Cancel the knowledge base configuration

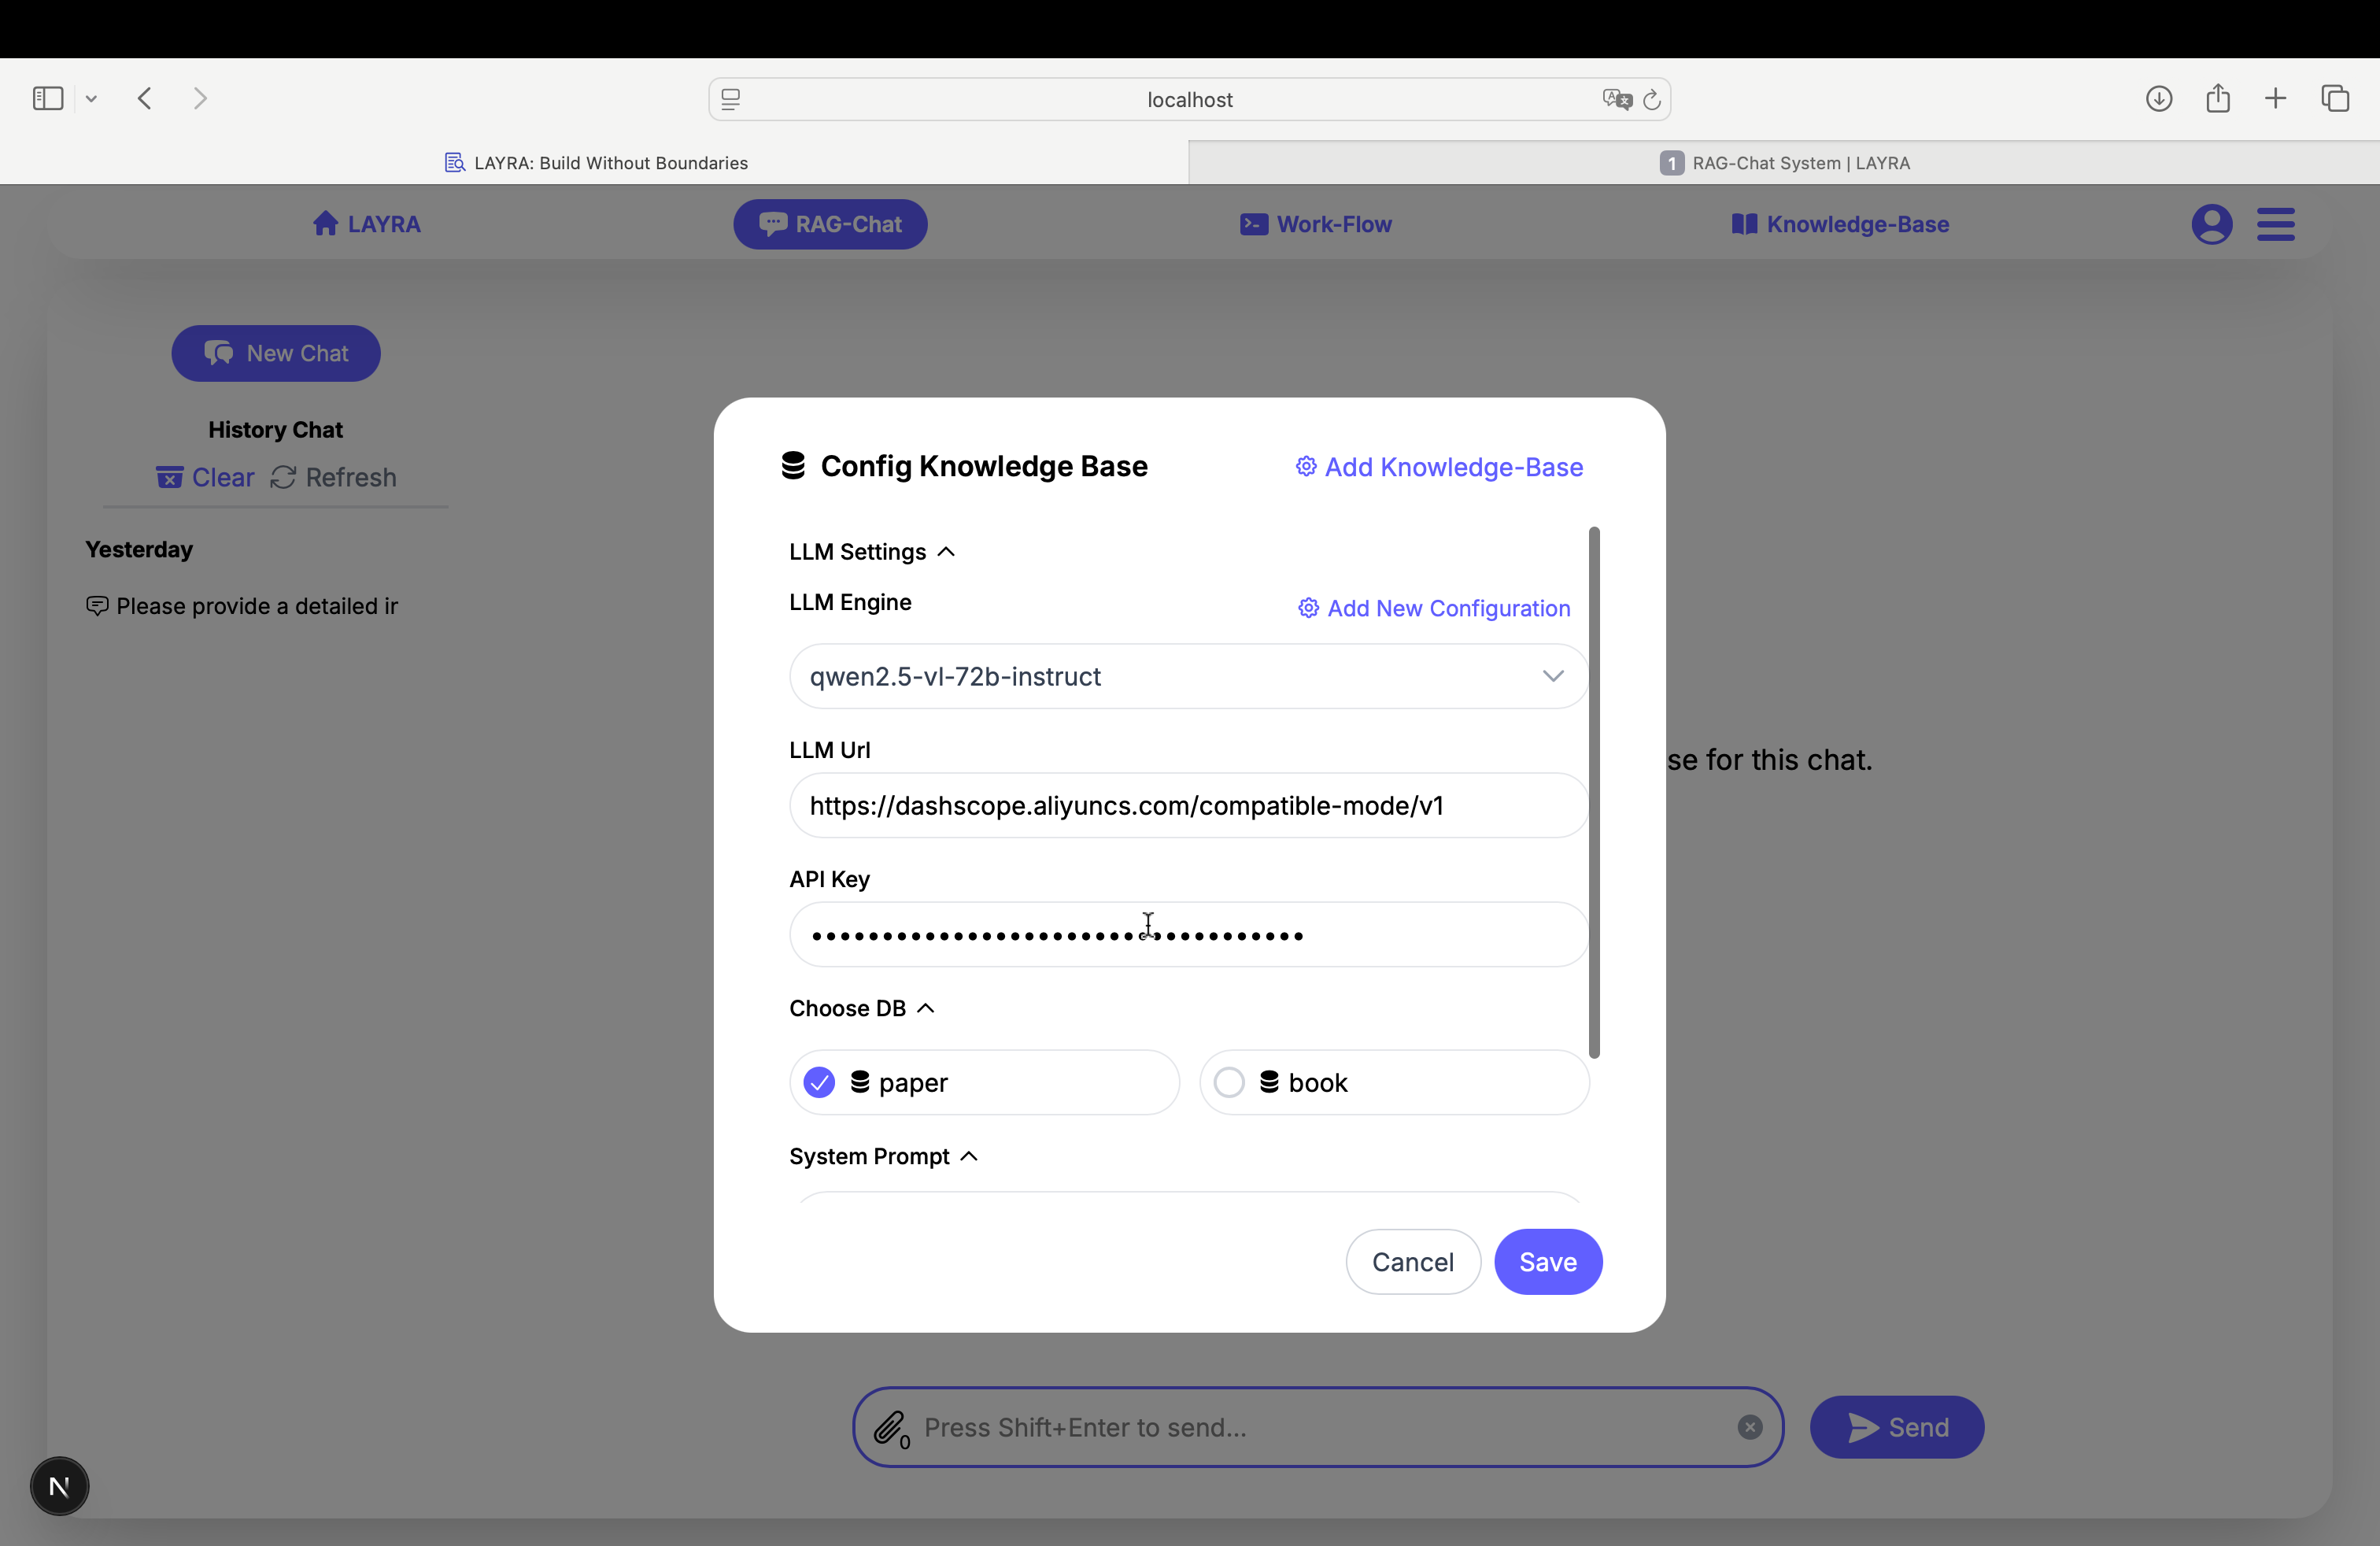(1413, 1262)
